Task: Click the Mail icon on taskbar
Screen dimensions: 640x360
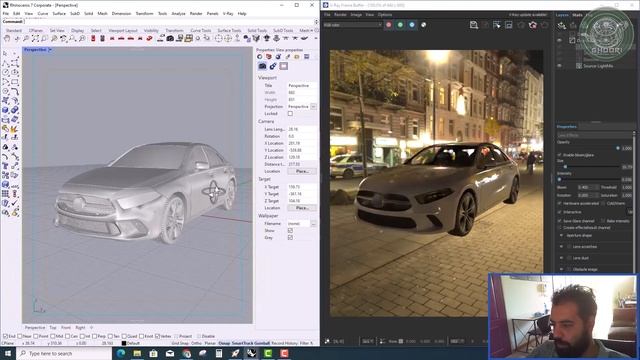Action: [x=170, y=353]
